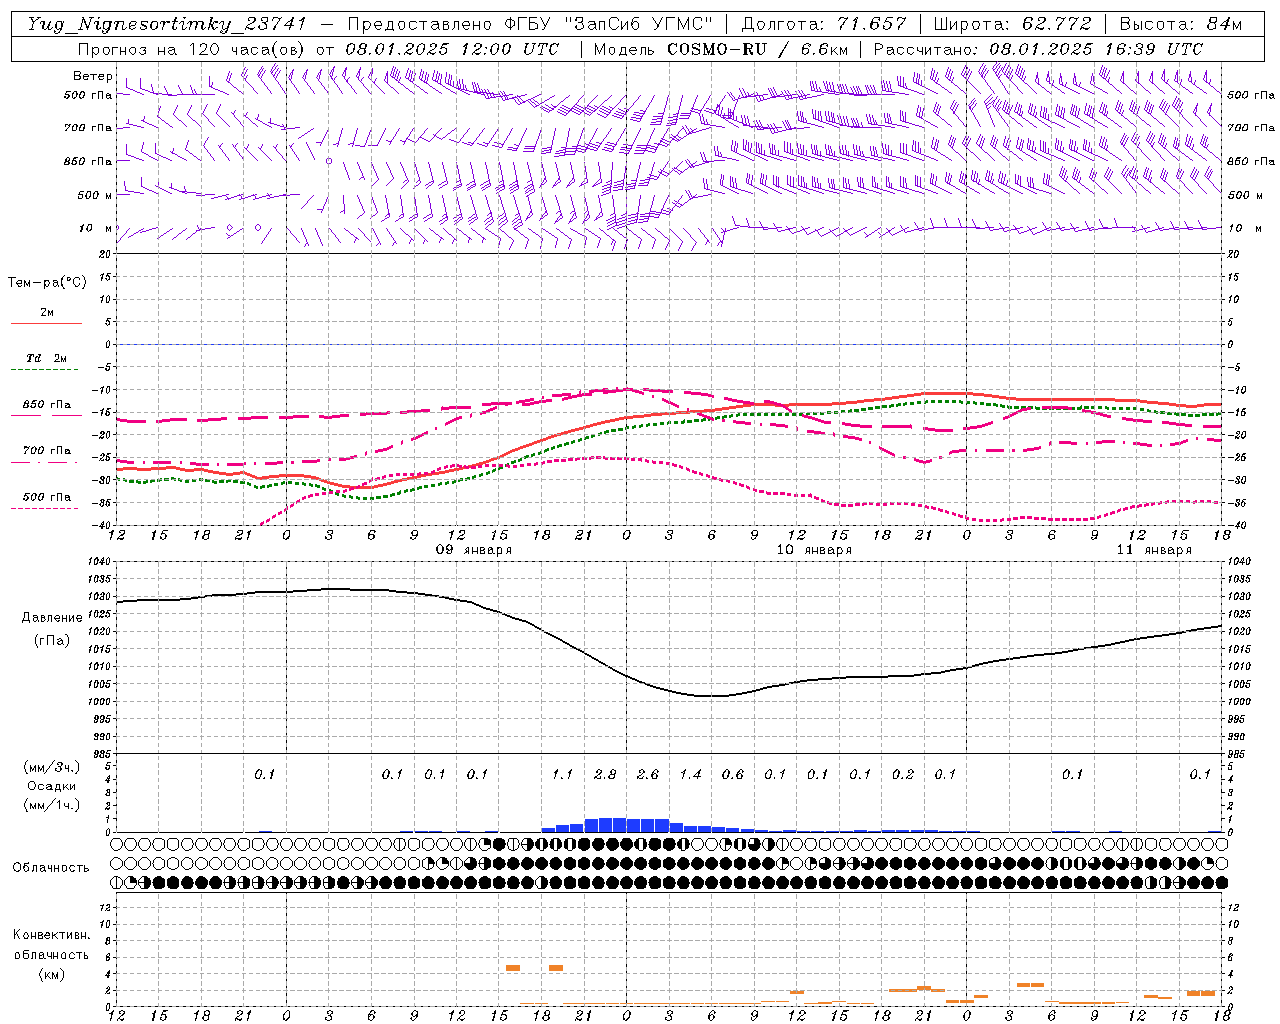Click the 2.8 precipitation amount value

[x=605, y=774]
